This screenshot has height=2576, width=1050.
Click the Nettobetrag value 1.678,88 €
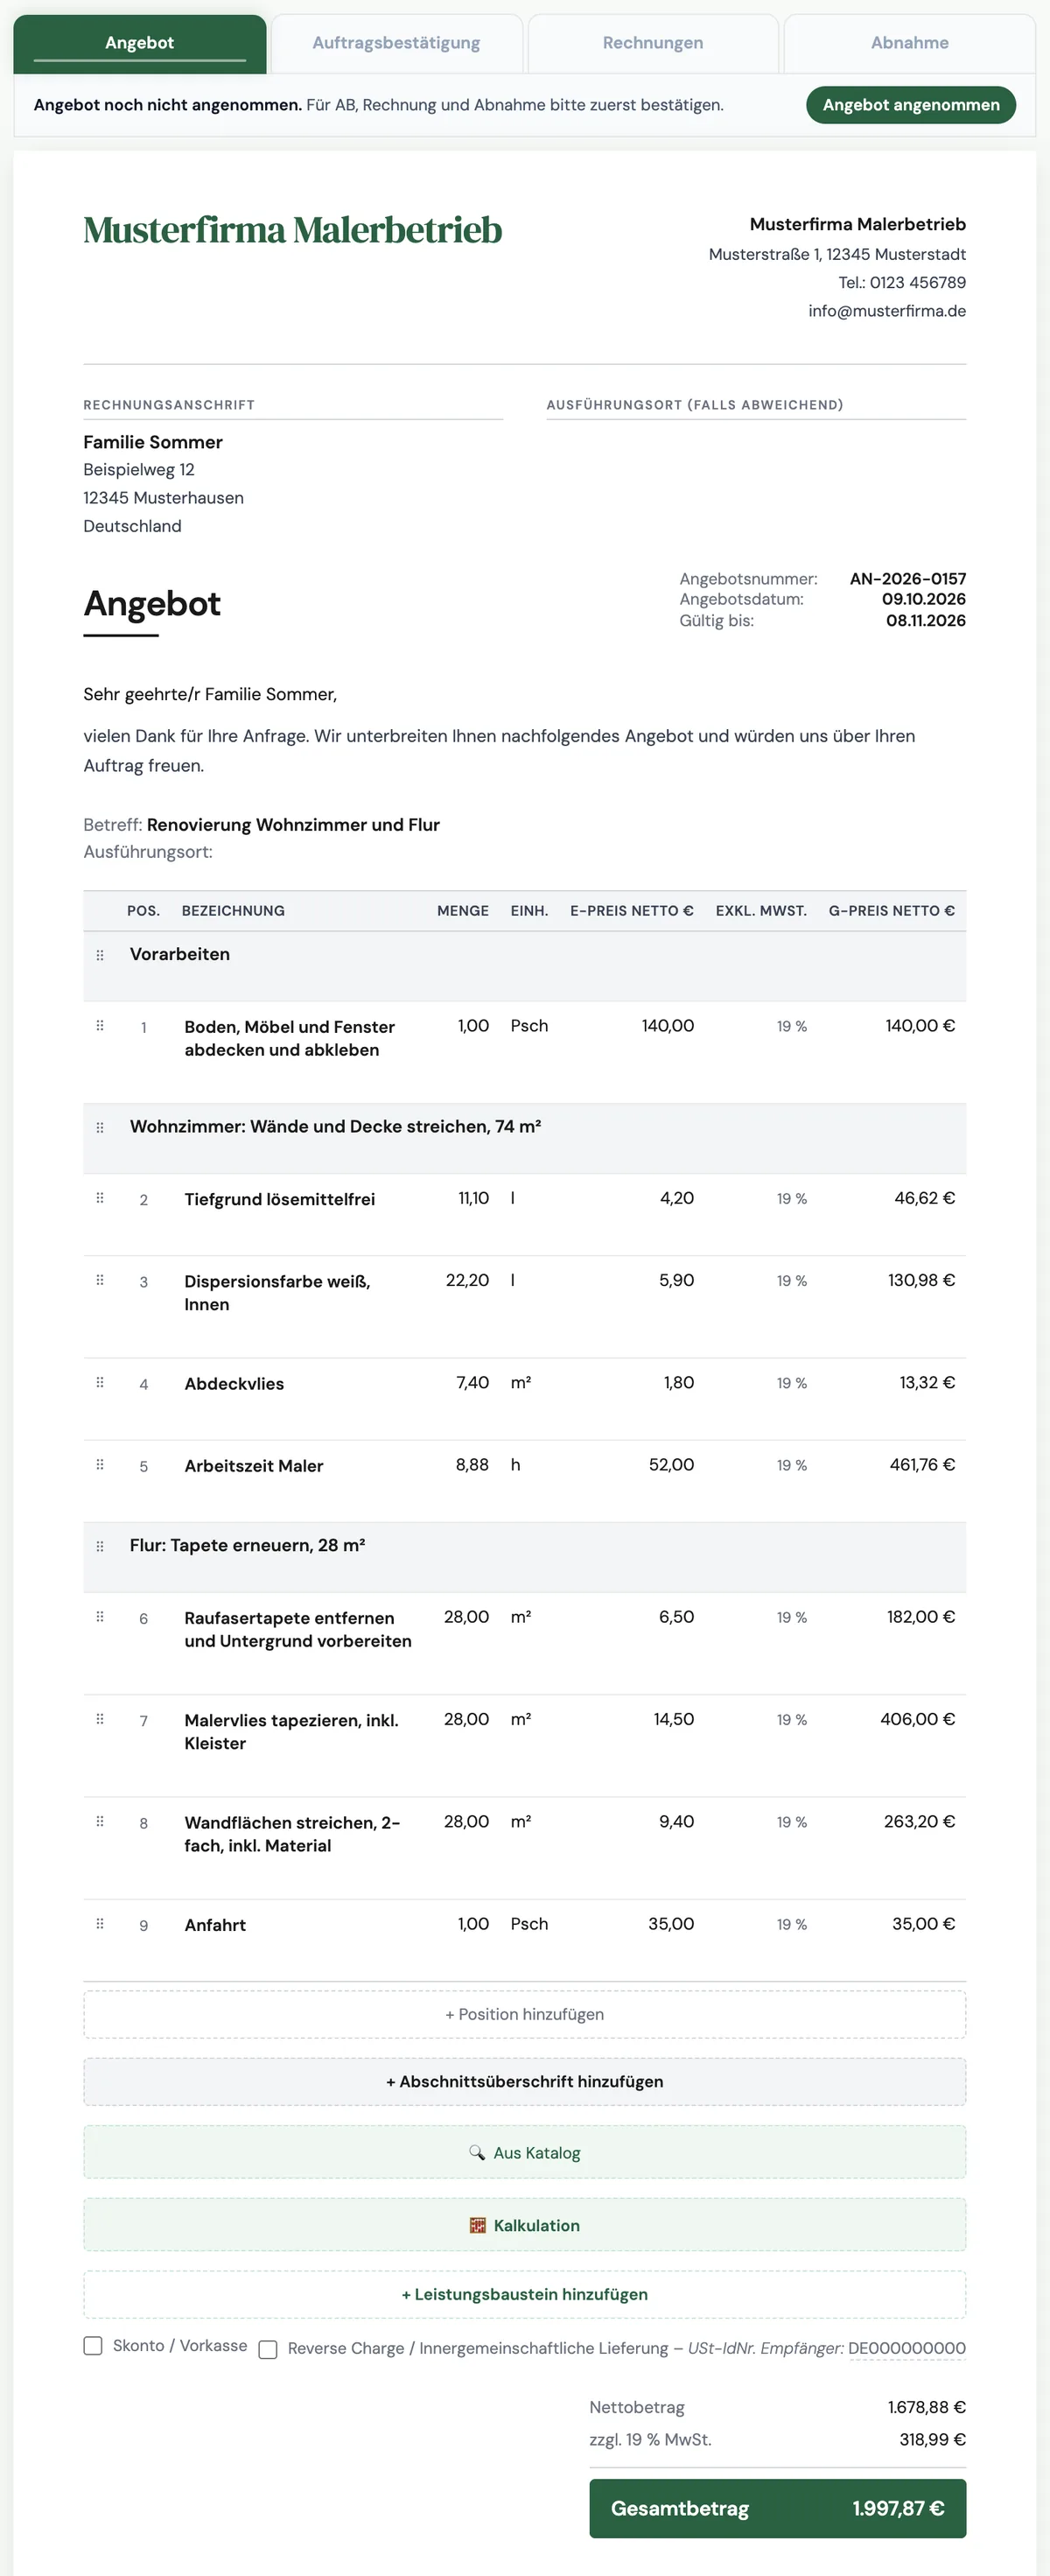pos(927,2407)
